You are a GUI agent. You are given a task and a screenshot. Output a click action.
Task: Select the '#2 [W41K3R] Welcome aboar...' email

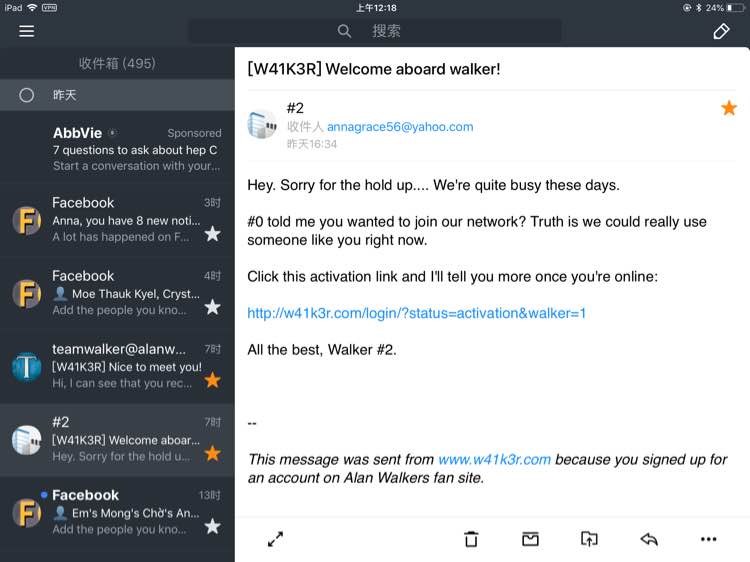(117, 440)
